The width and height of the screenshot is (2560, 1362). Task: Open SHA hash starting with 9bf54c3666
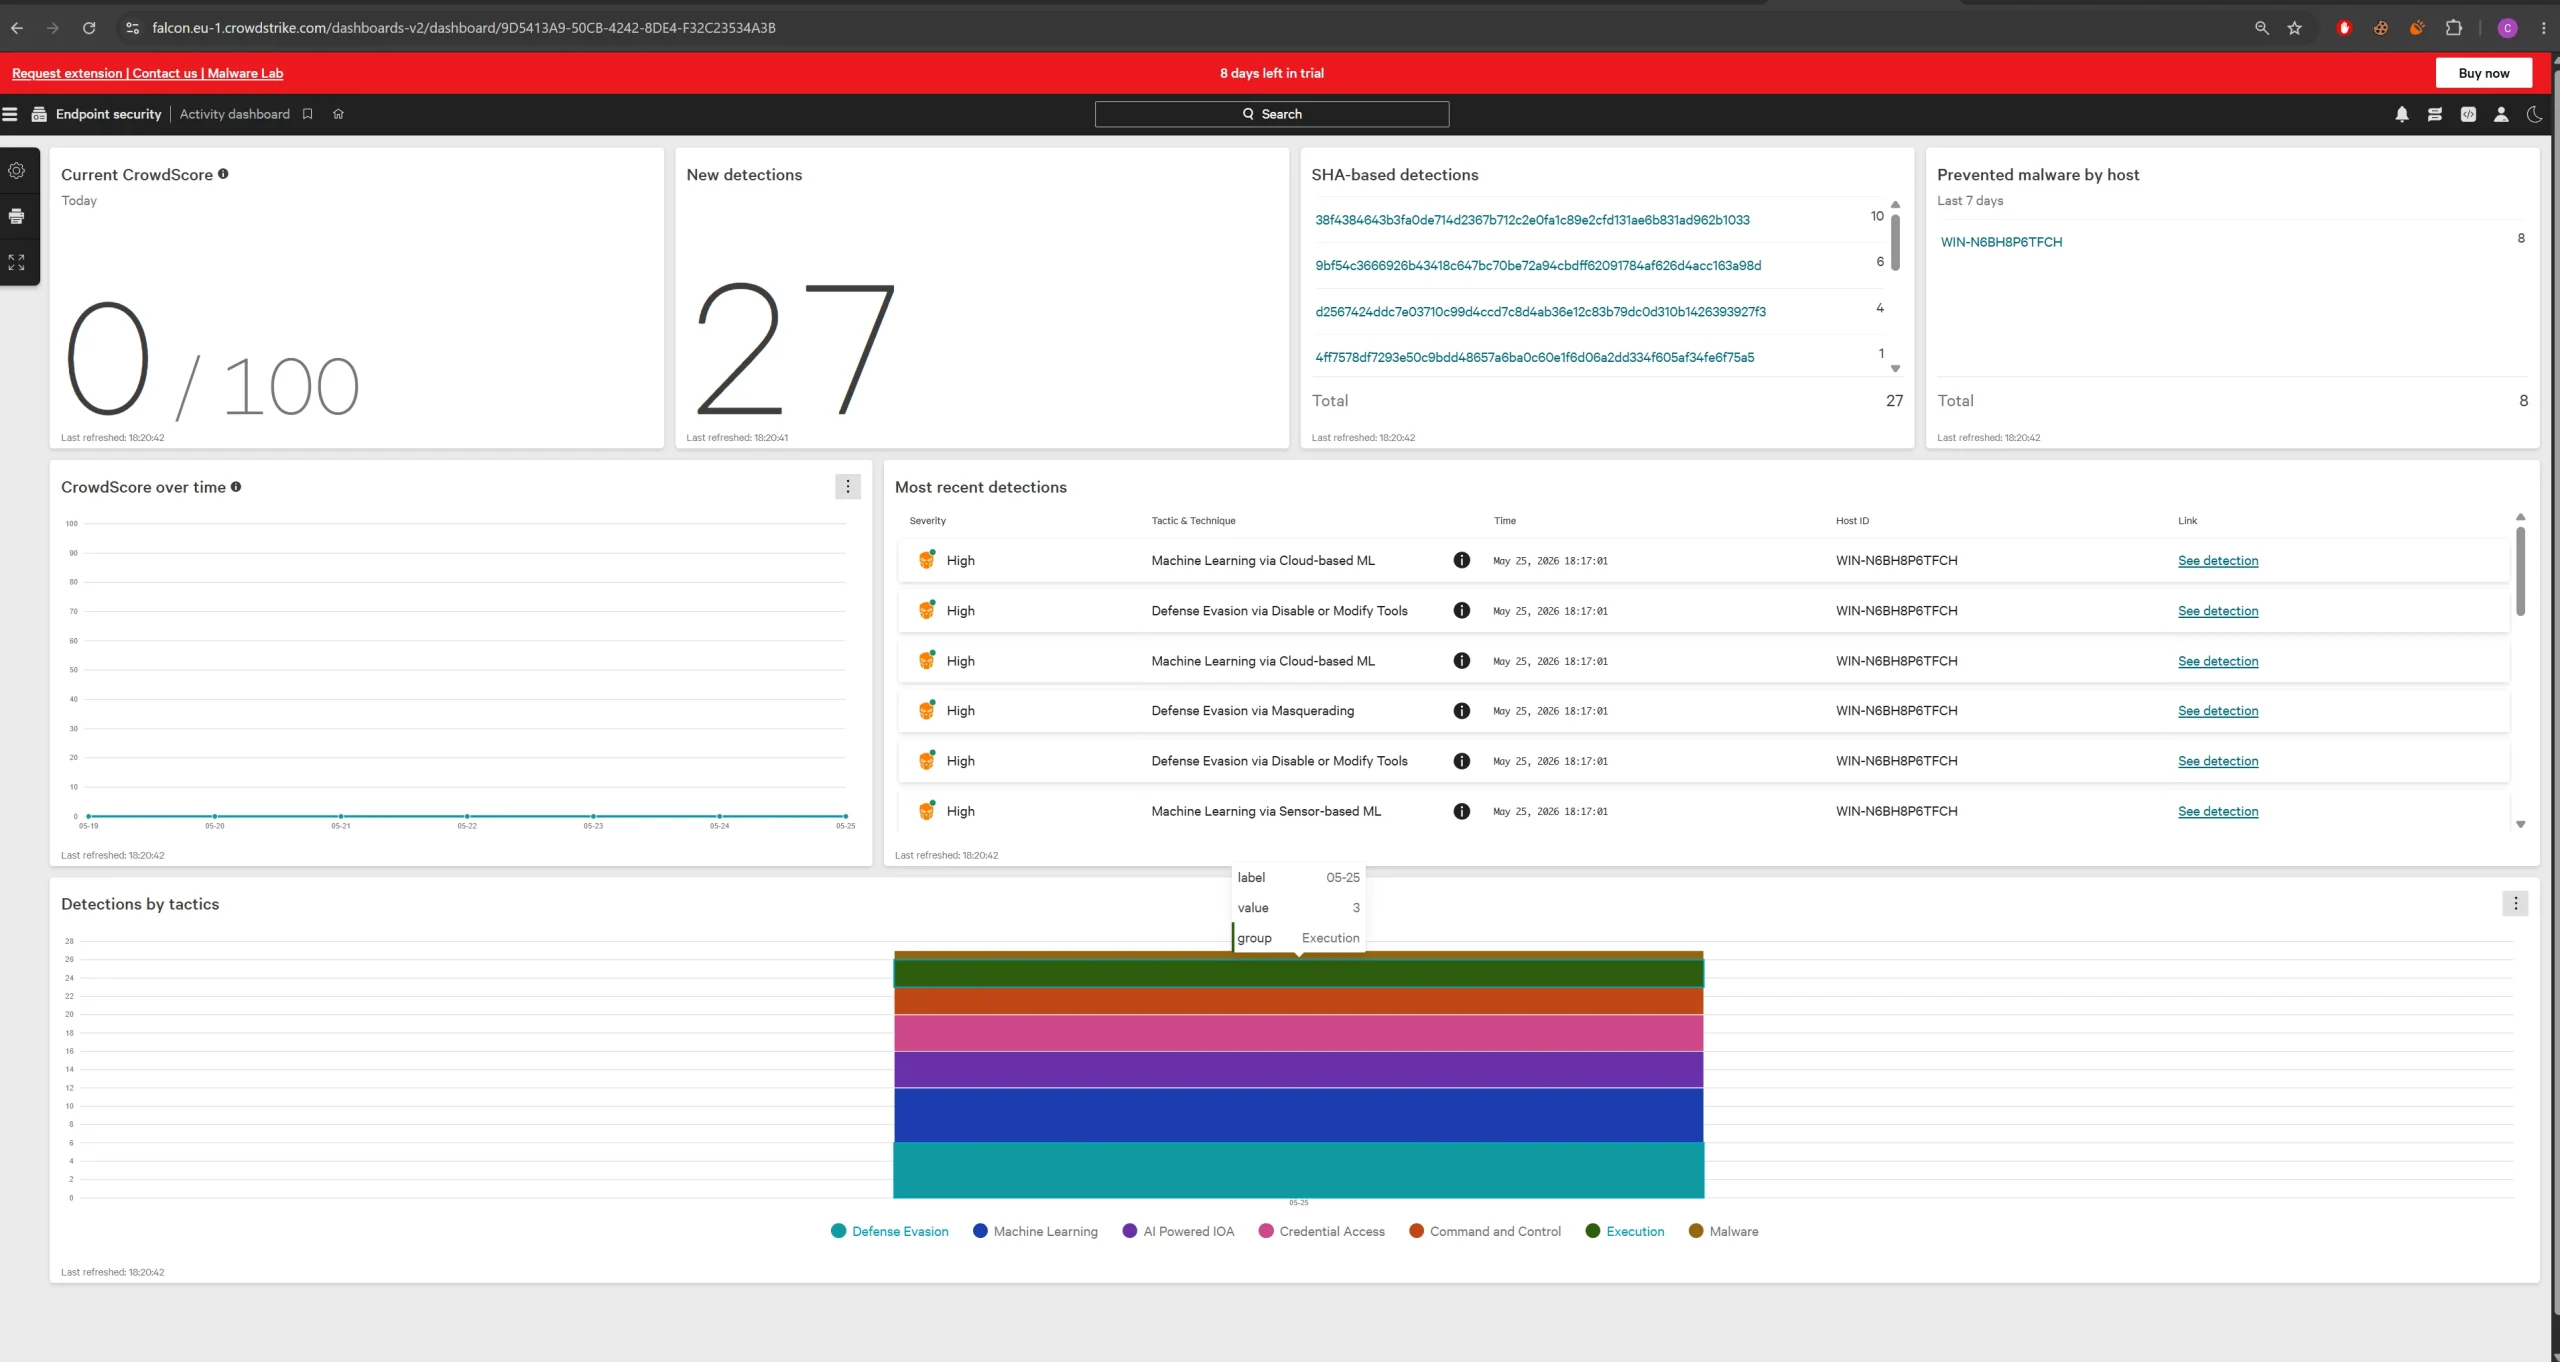click(1538, 266)
